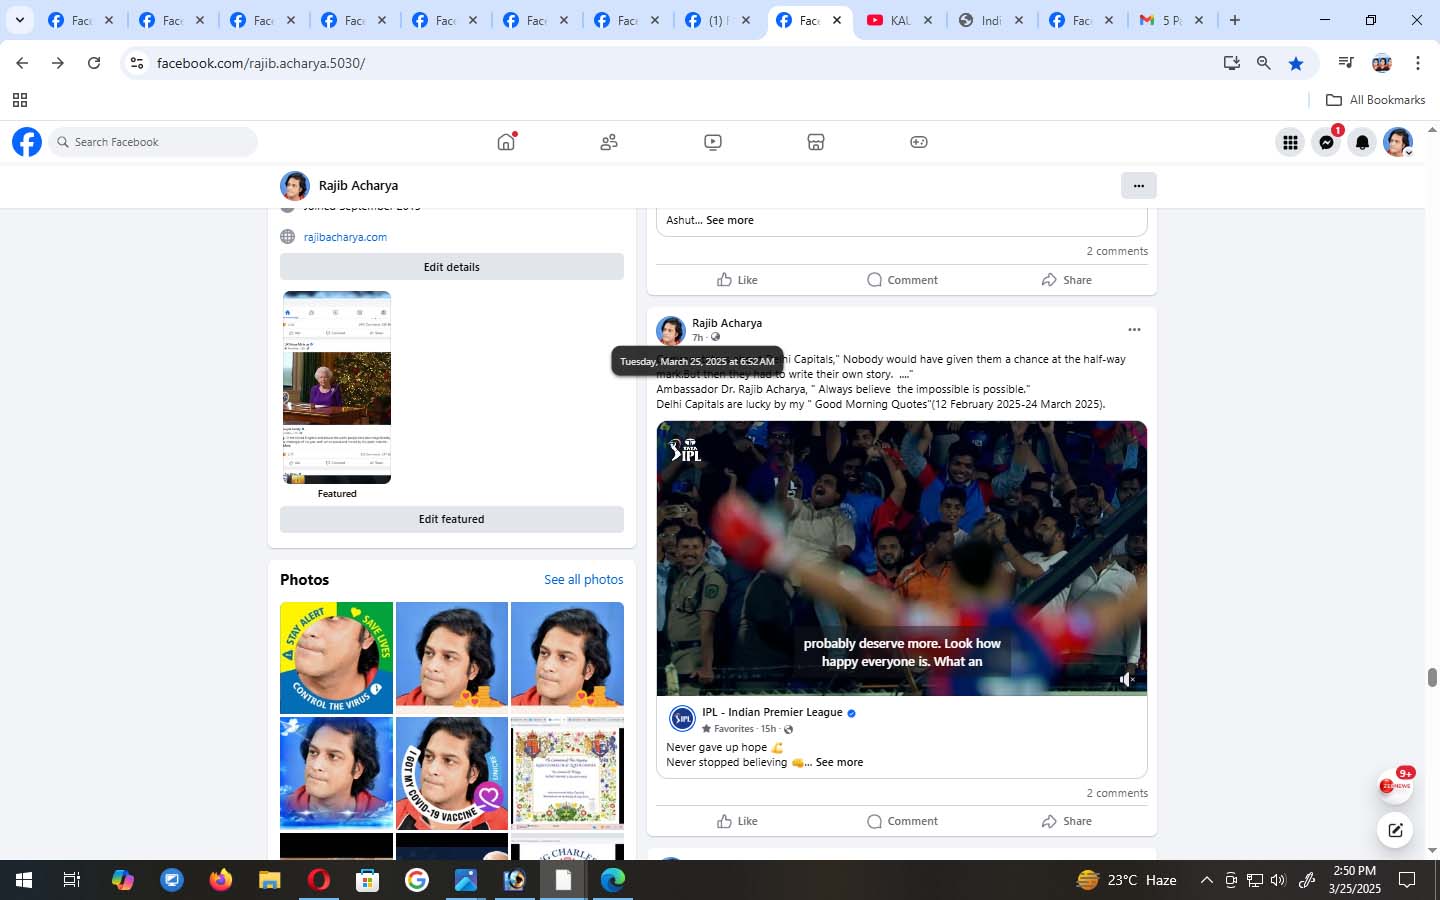
Task: Click the address bar URL
Action: (261, 63)
